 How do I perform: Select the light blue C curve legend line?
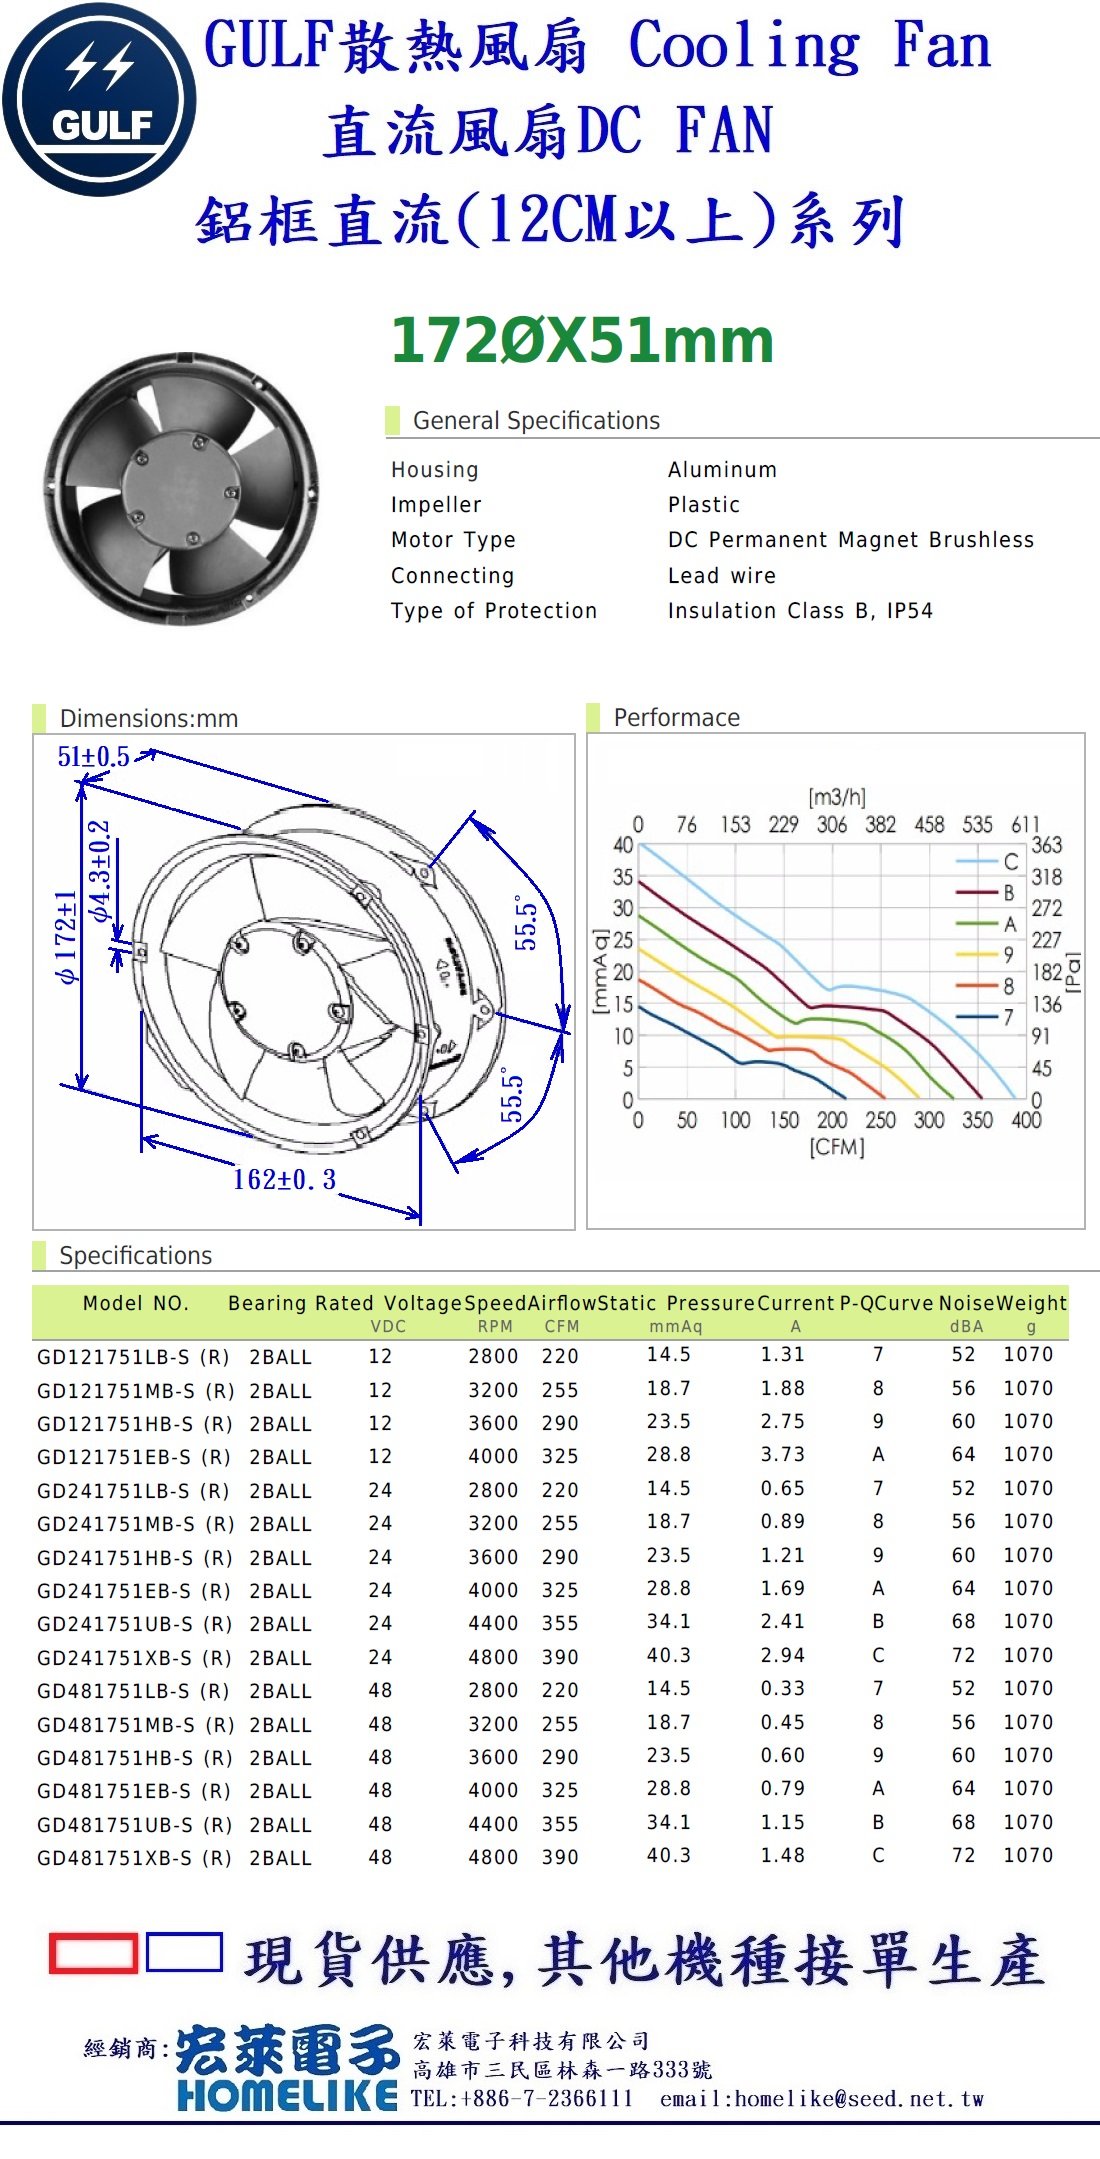976,861
